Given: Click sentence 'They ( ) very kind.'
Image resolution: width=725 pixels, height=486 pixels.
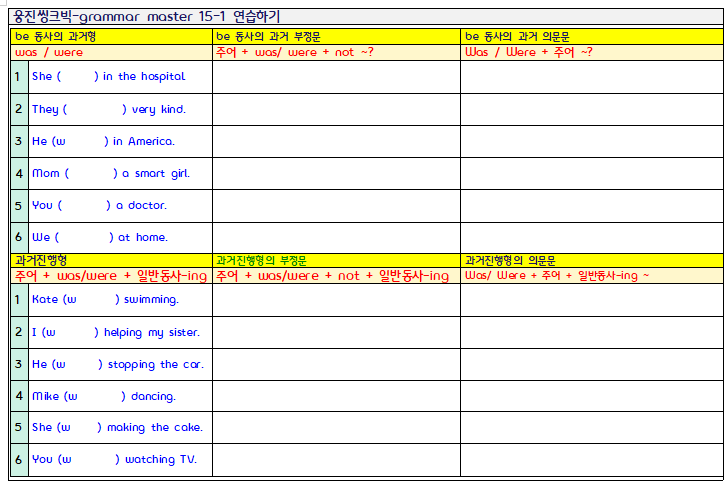Looking at the screenshot, I should (x=109, y=110).
